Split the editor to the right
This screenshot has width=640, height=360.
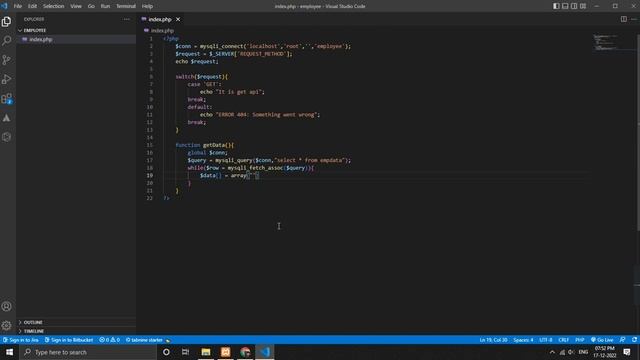click(x=624, y=19)
